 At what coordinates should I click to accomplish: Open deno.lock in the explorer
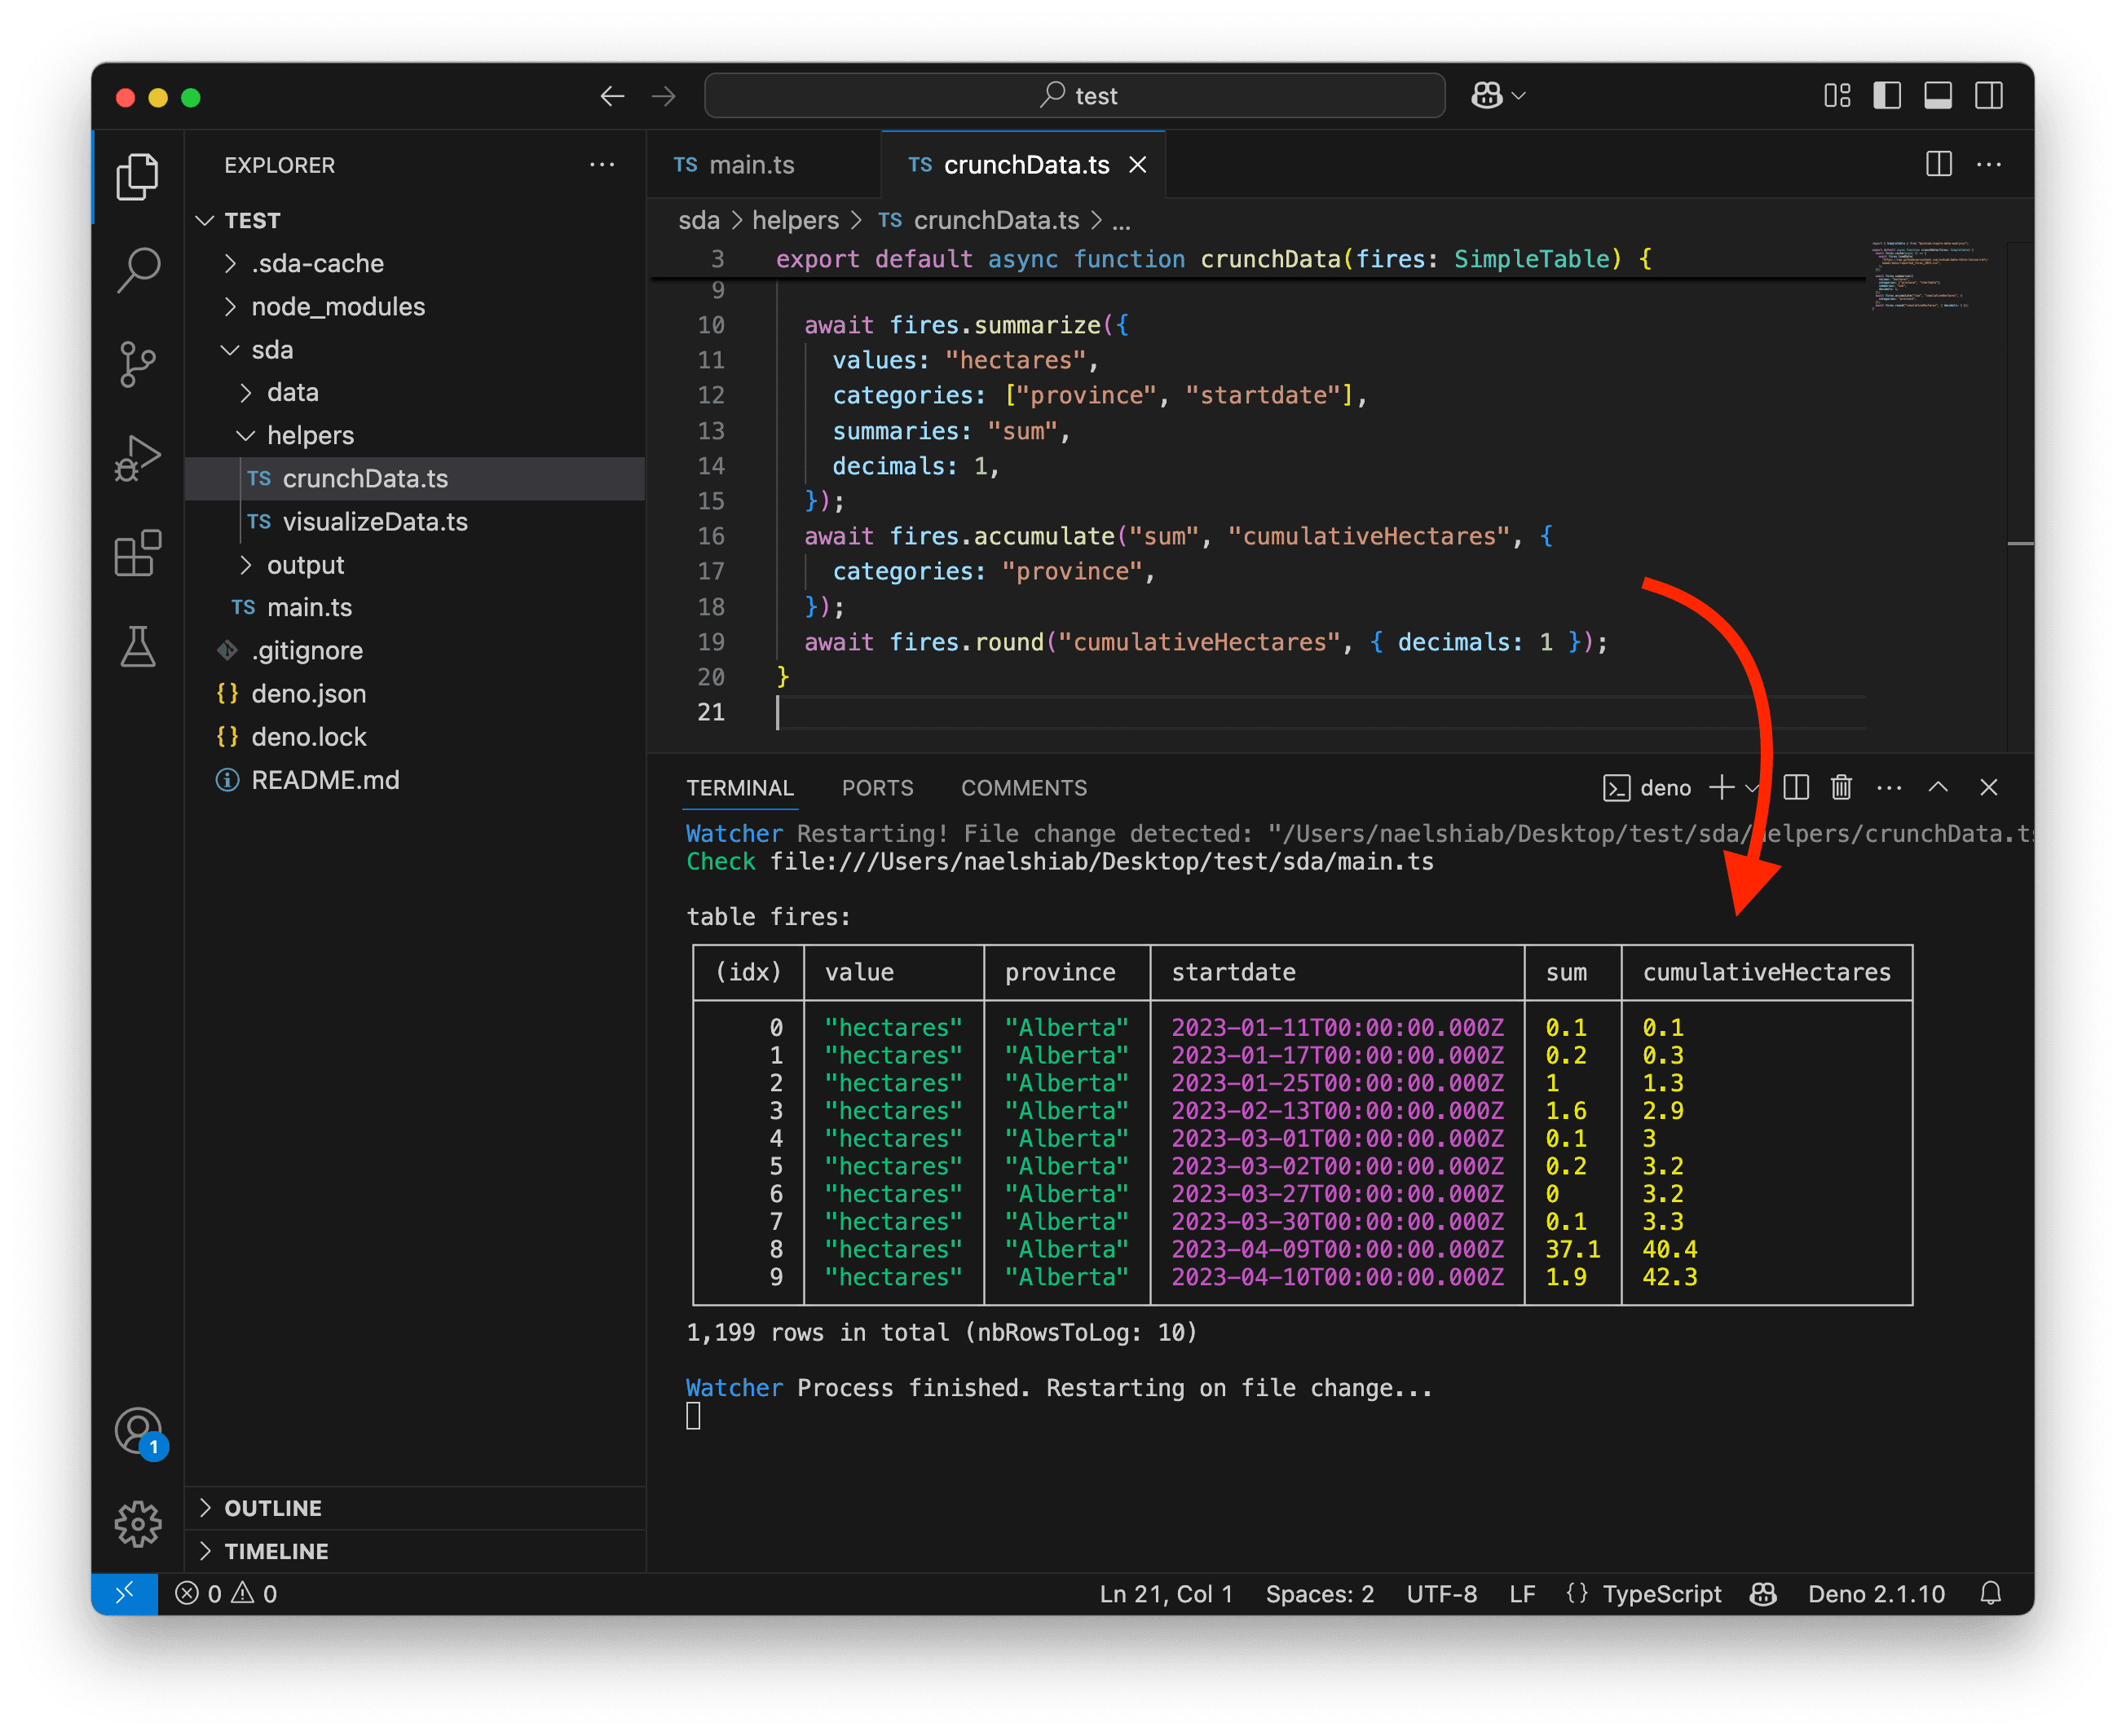pos(415,737)
